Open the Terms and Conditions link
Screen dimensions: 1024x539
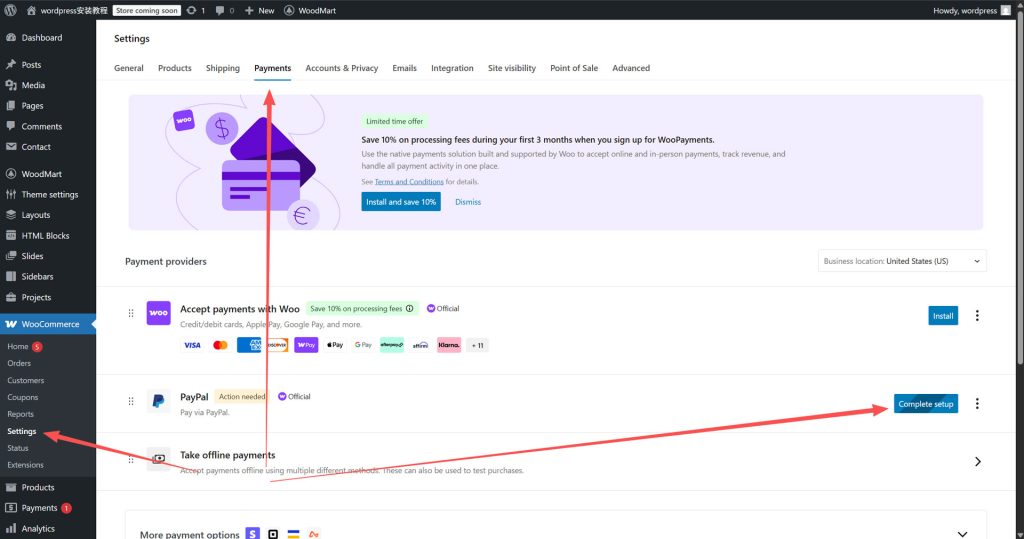pos(409,182)
